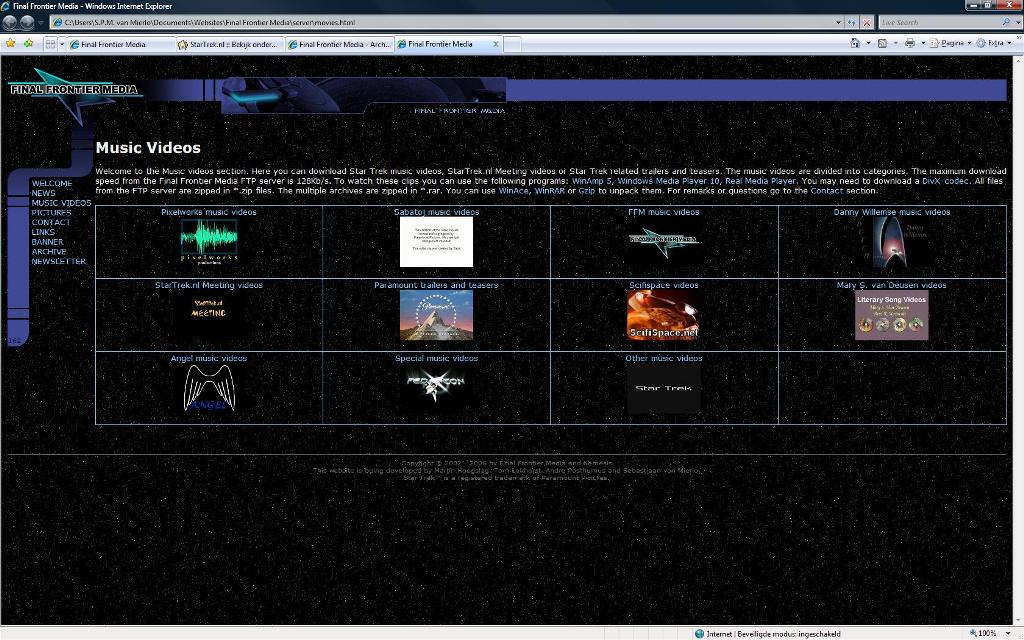Open the Favorites Center star icon
The width and height of the screenshot is (1024, 640).
[10, 44]
